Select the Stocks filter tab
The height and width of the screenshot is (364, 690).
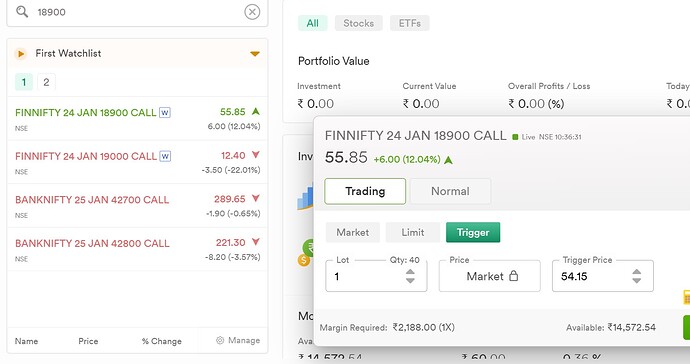pos(359,23)
